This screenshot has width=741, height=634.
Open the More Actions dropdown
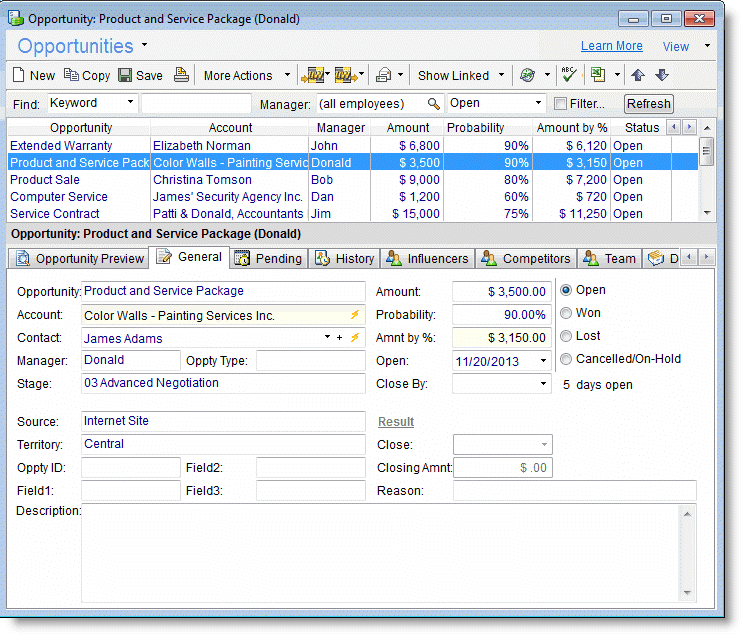point(246,75)
